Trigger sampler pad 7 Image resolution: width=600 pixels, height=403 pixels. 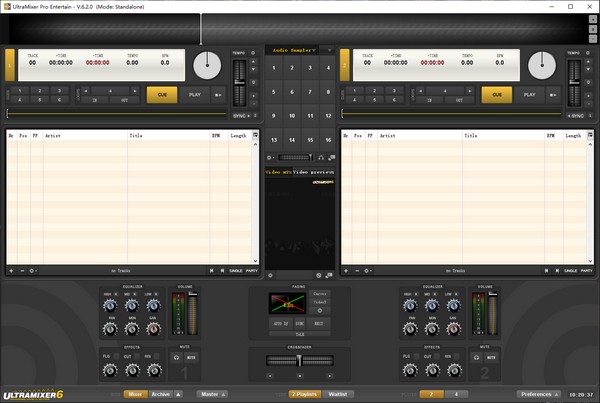(x=310, y=92)
